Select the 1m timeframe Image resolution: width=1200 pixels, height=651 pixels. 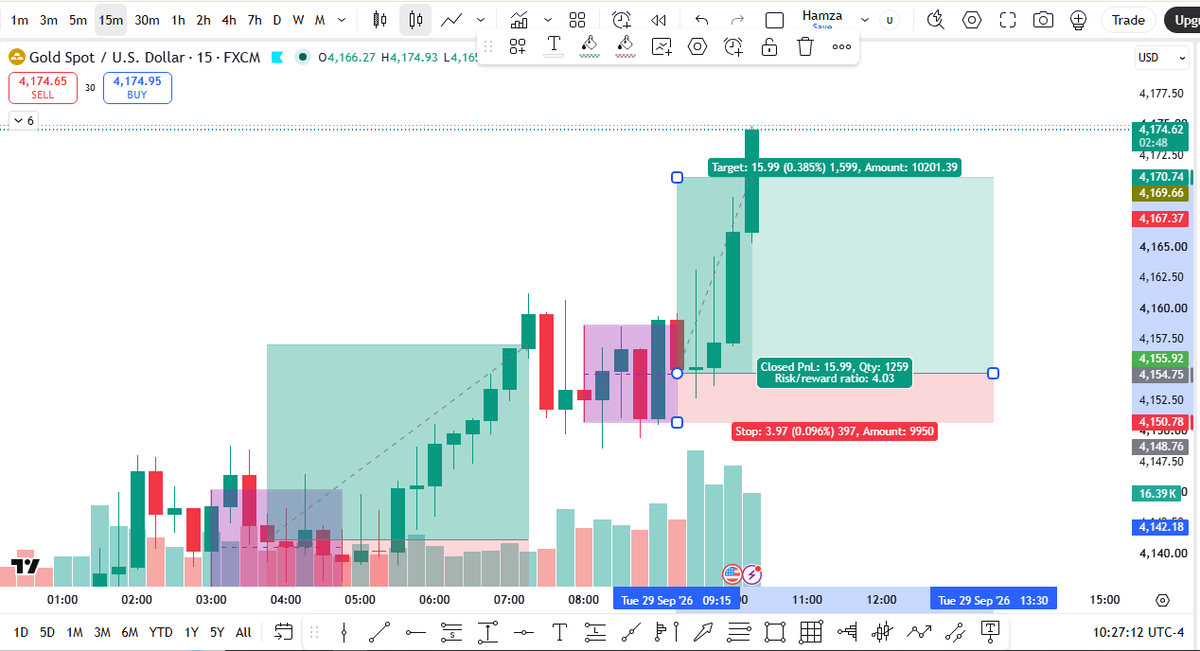[18, 20]
